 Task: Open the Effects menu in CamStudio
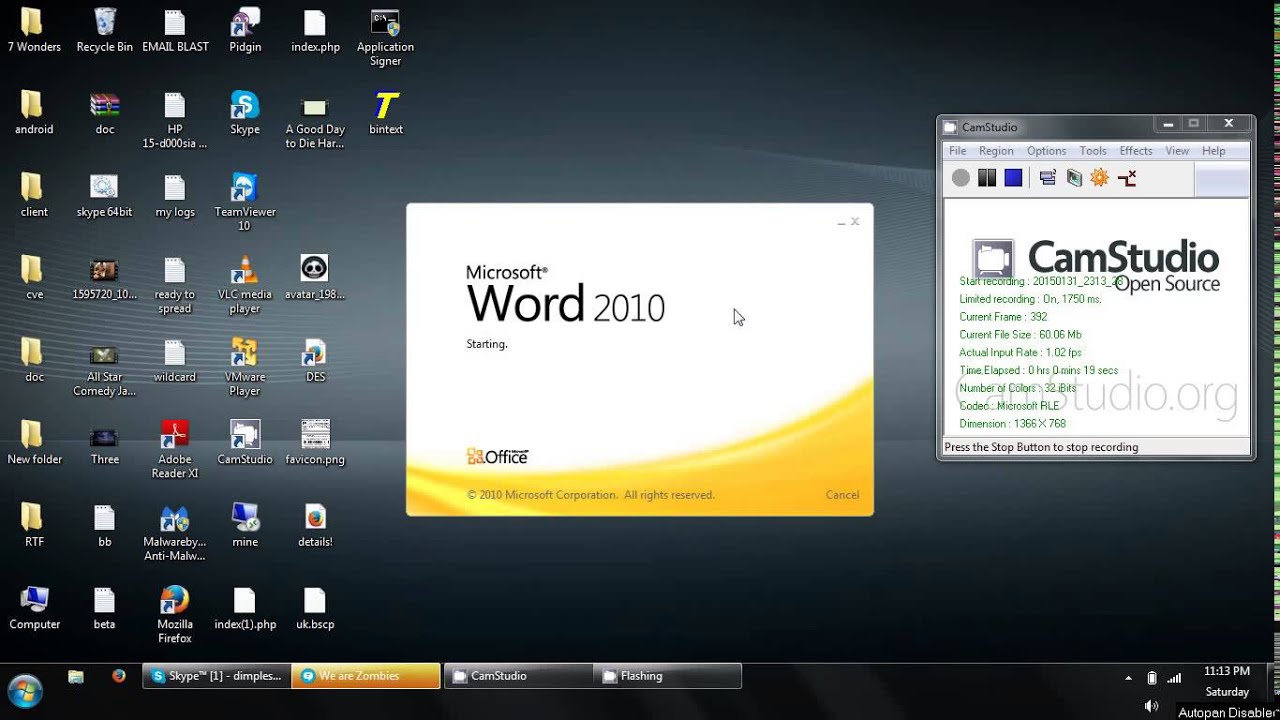tap(1136, 151)
